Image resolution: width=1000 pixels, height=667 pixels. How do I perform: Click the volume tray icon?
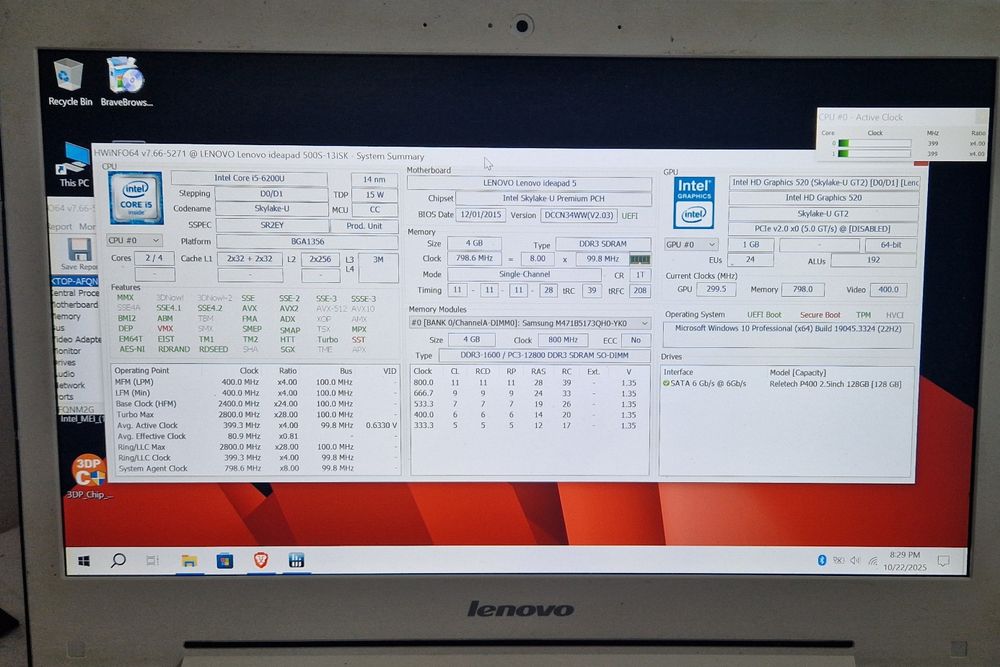pyautogui.click(x=855, y=561)
